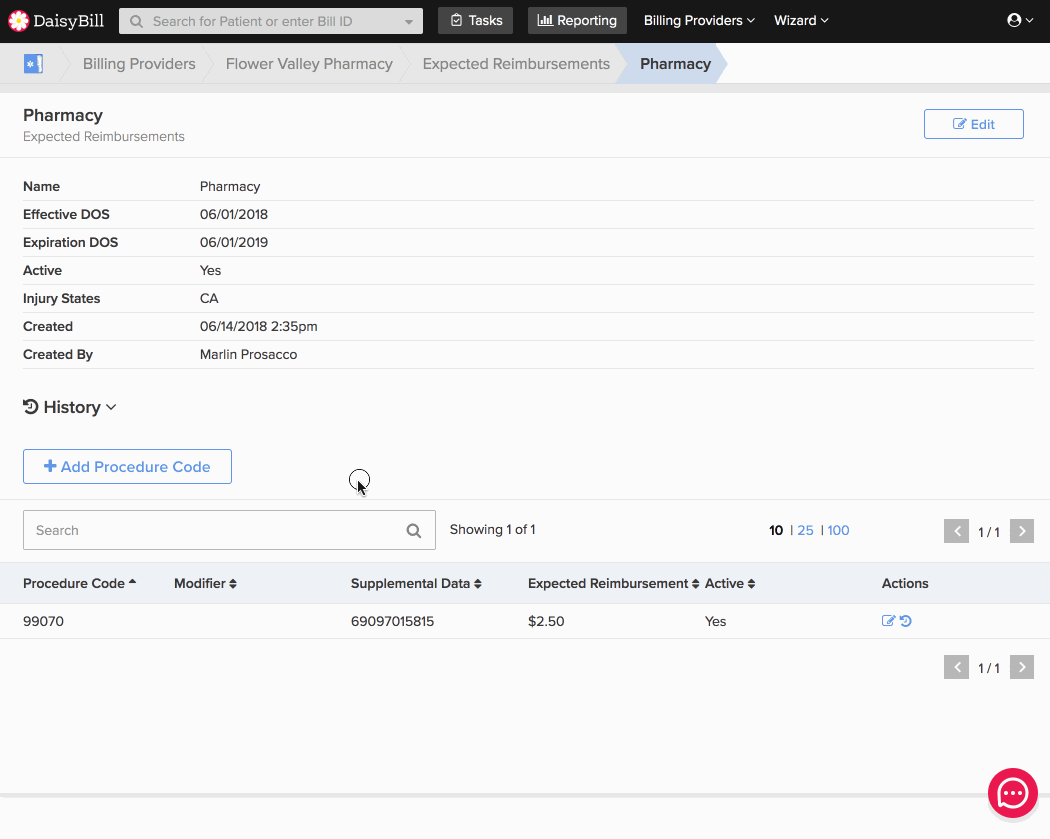1050x839 pixels.
Task: Navigate to Billing Providers breadcrumb
Action: pyautogui.click(x=139, y=64)
